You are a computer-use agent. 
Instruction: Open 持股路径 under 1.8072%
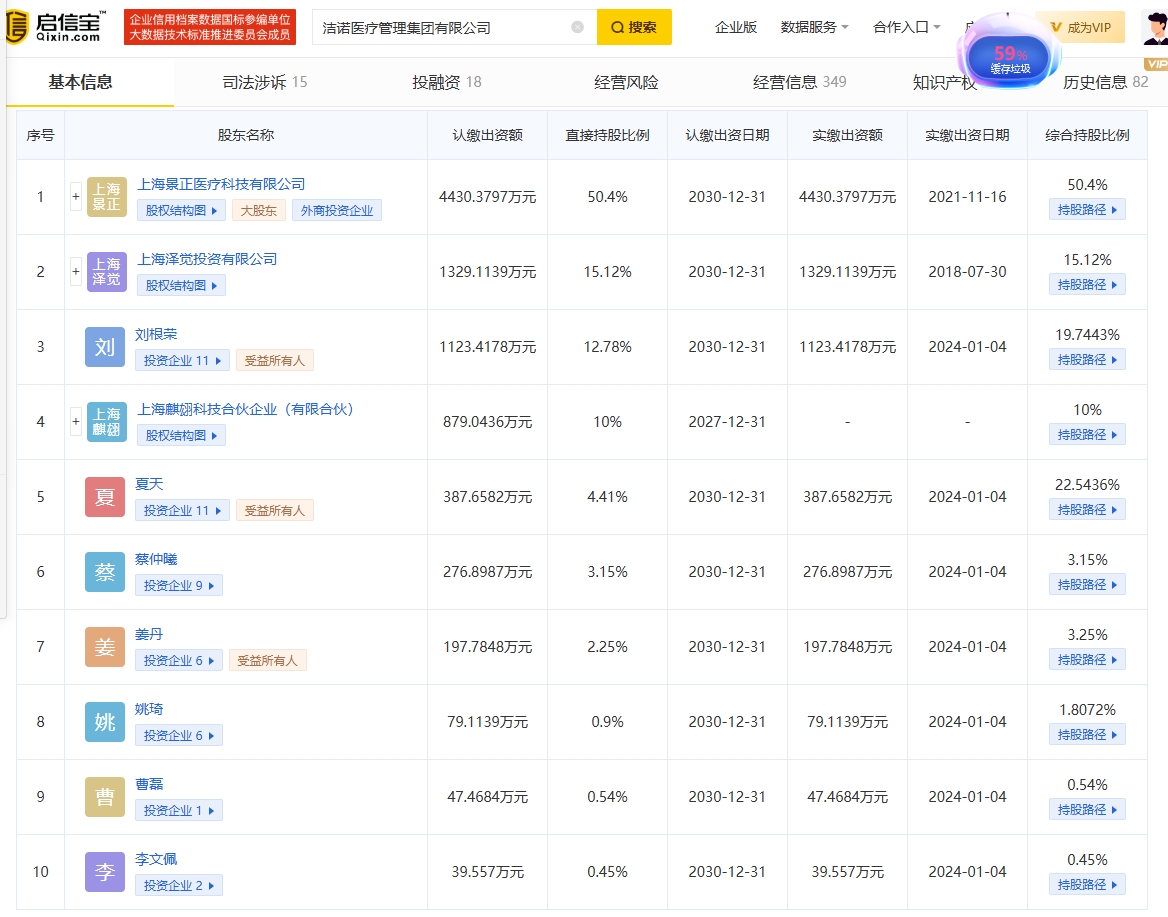coord(1087,734)
